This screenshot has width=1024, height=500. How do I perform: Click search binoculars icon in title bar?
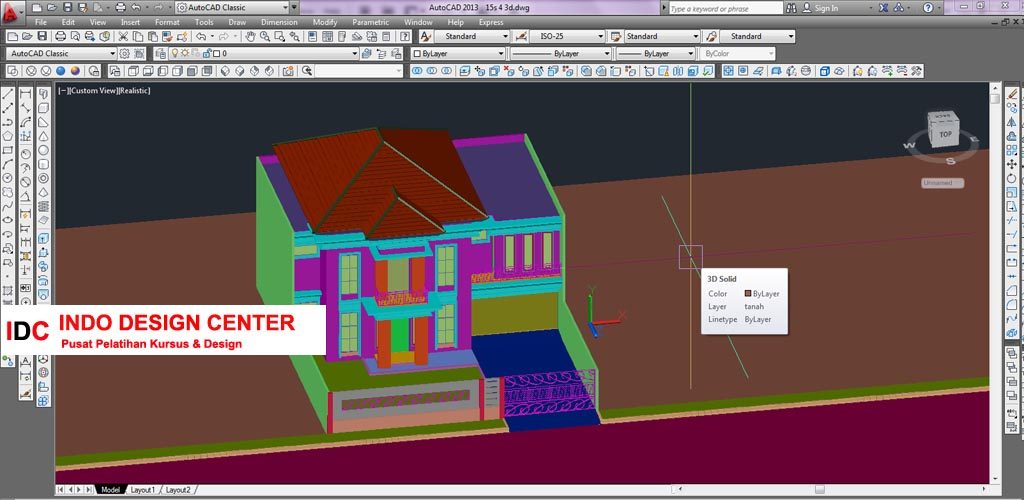pos(792,8)
